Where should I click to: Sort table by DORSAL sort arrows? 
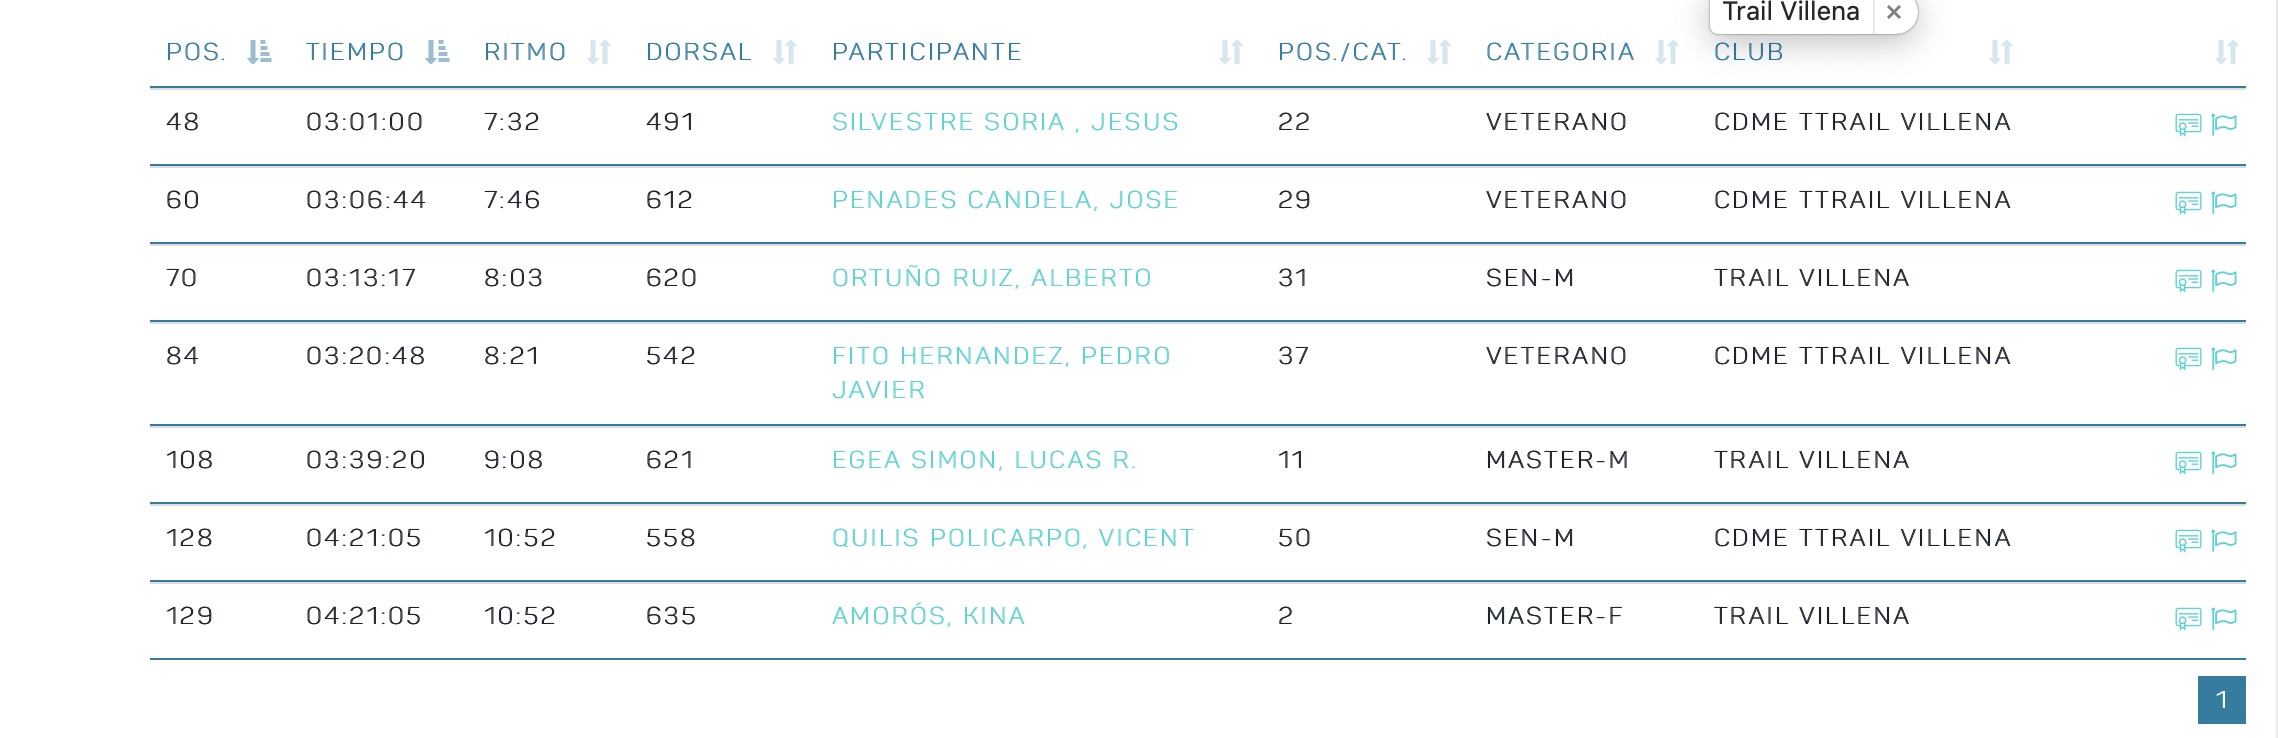pyautogui.click(x=785, y=52)
